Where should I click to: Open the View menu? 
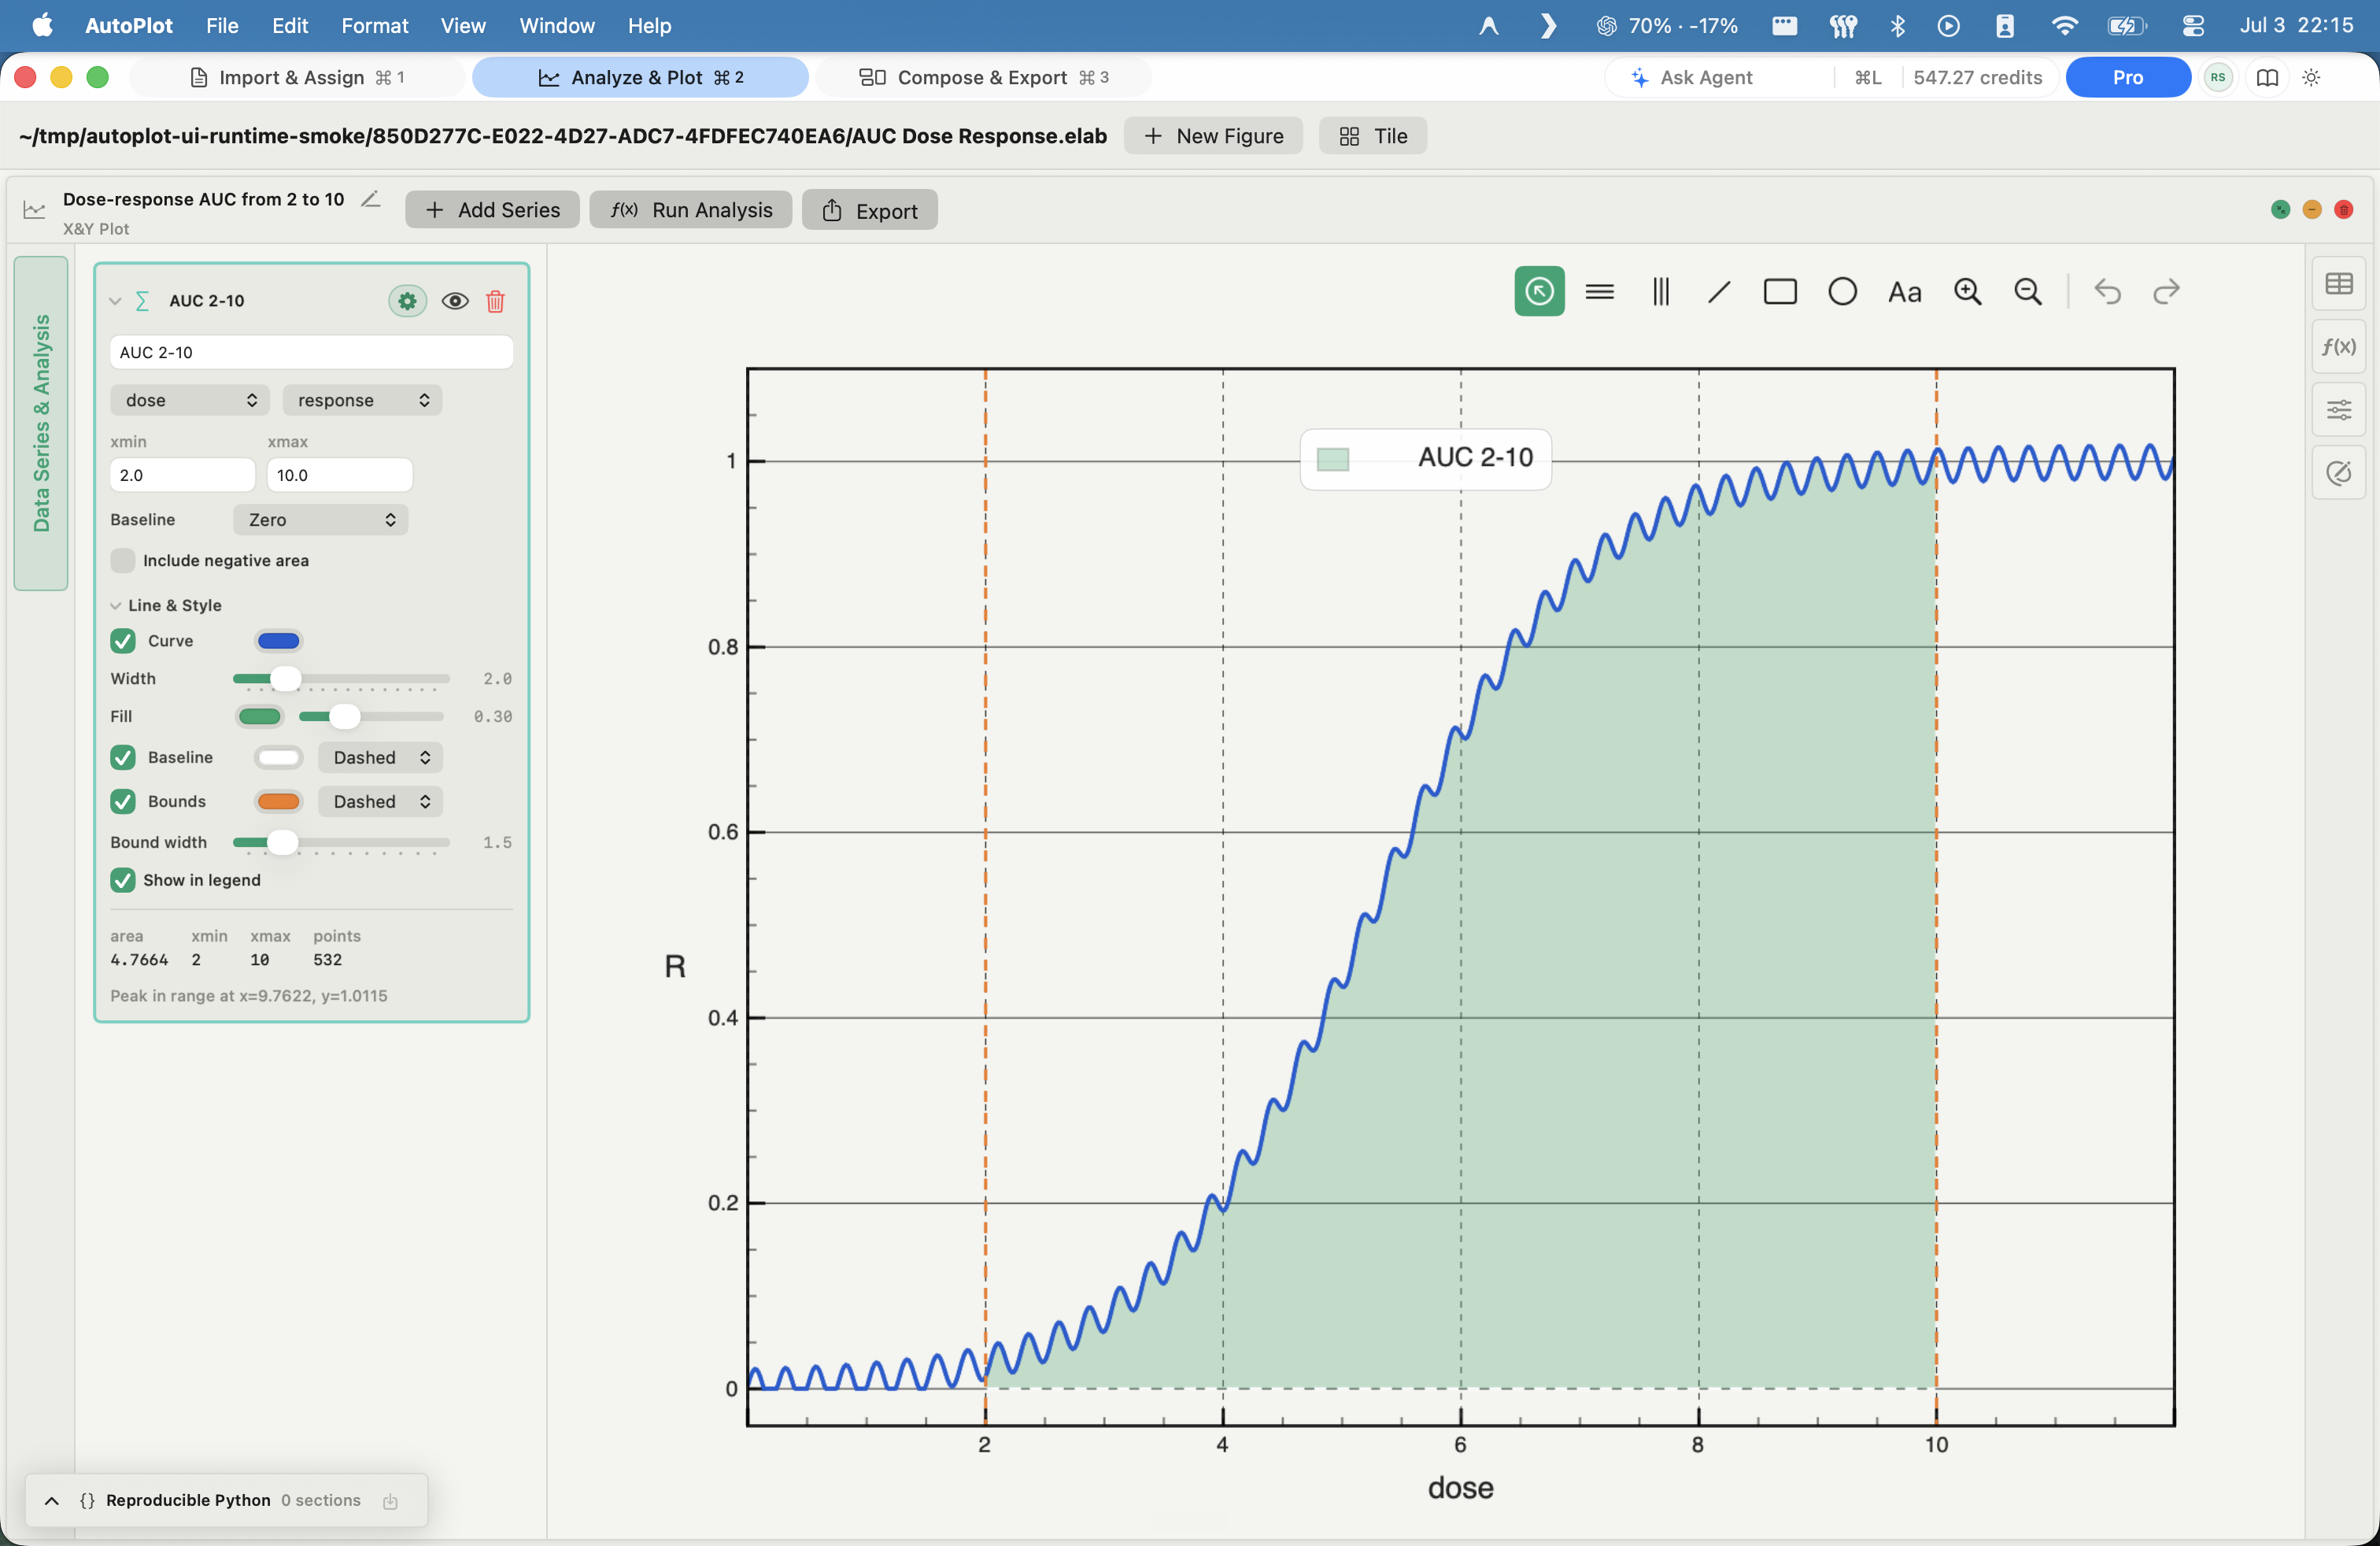463,25
